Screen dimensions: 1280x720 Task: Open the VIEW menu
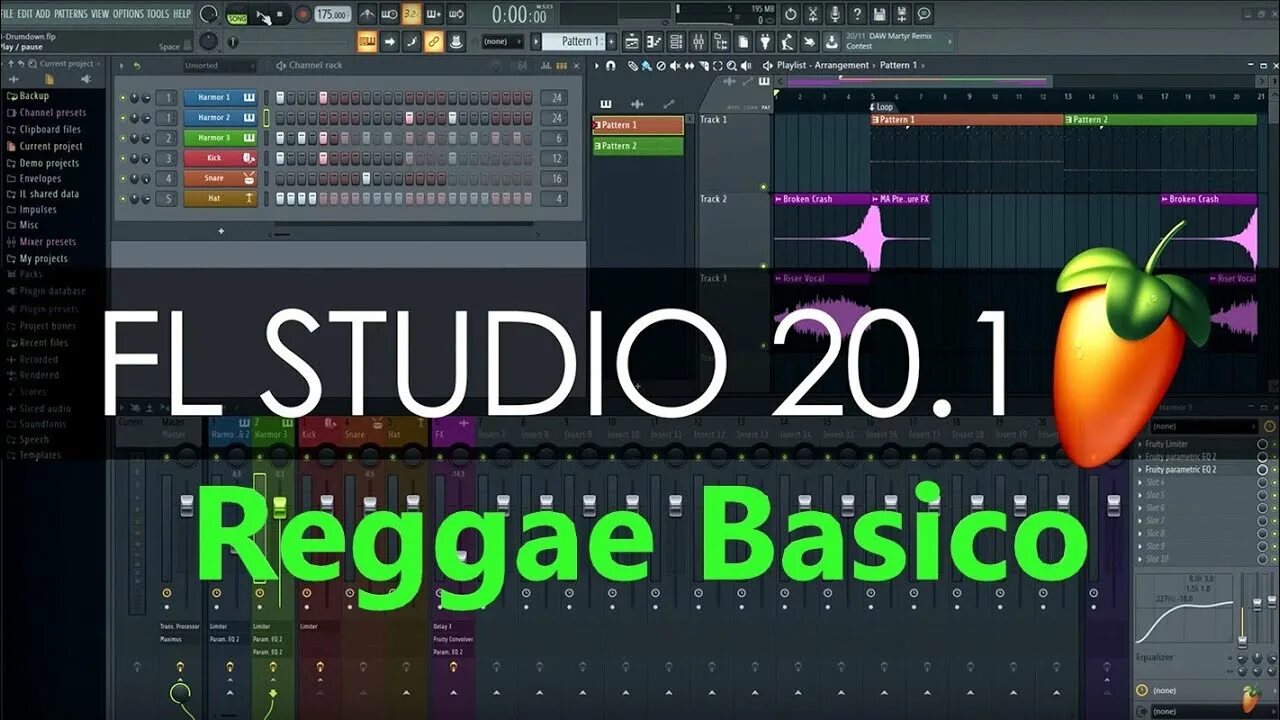tap(100, 14)
